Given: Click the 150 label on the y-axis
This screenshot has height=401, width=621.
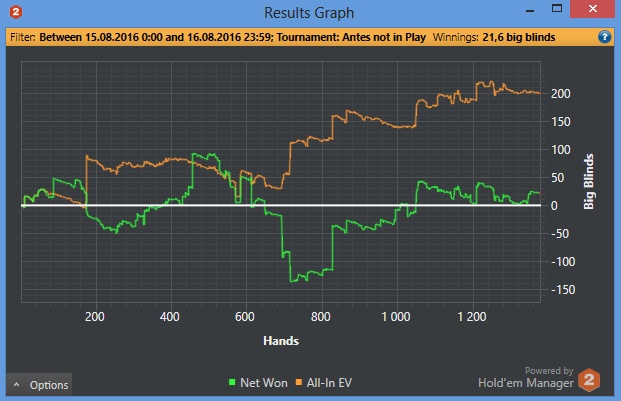Looking at the screenshot, I should tap(561, 122).
